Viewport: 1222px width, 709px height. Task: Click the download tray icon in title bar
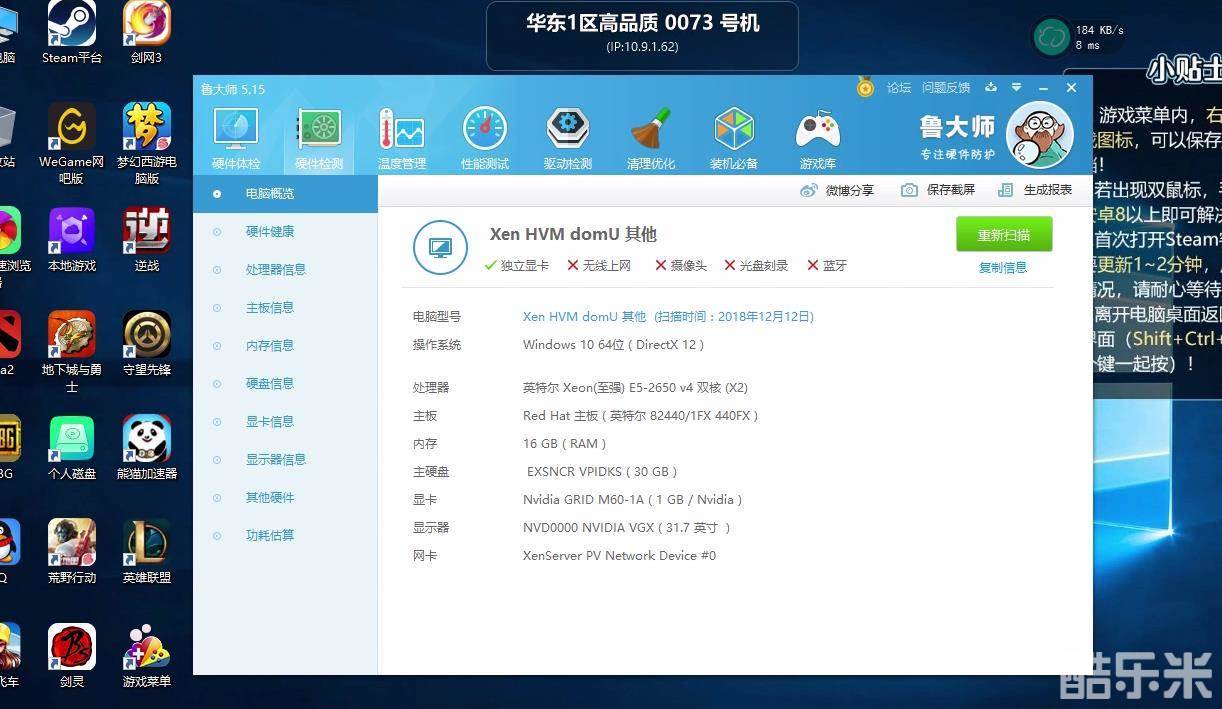pyautogui.click(x=990, y=88)
